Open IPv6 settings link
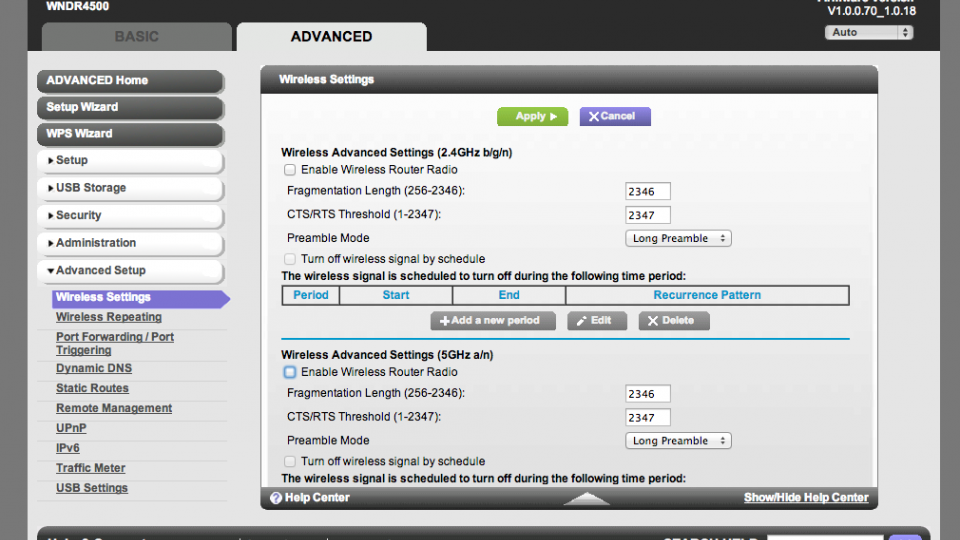The image size is (960, 540). (67, 448)
